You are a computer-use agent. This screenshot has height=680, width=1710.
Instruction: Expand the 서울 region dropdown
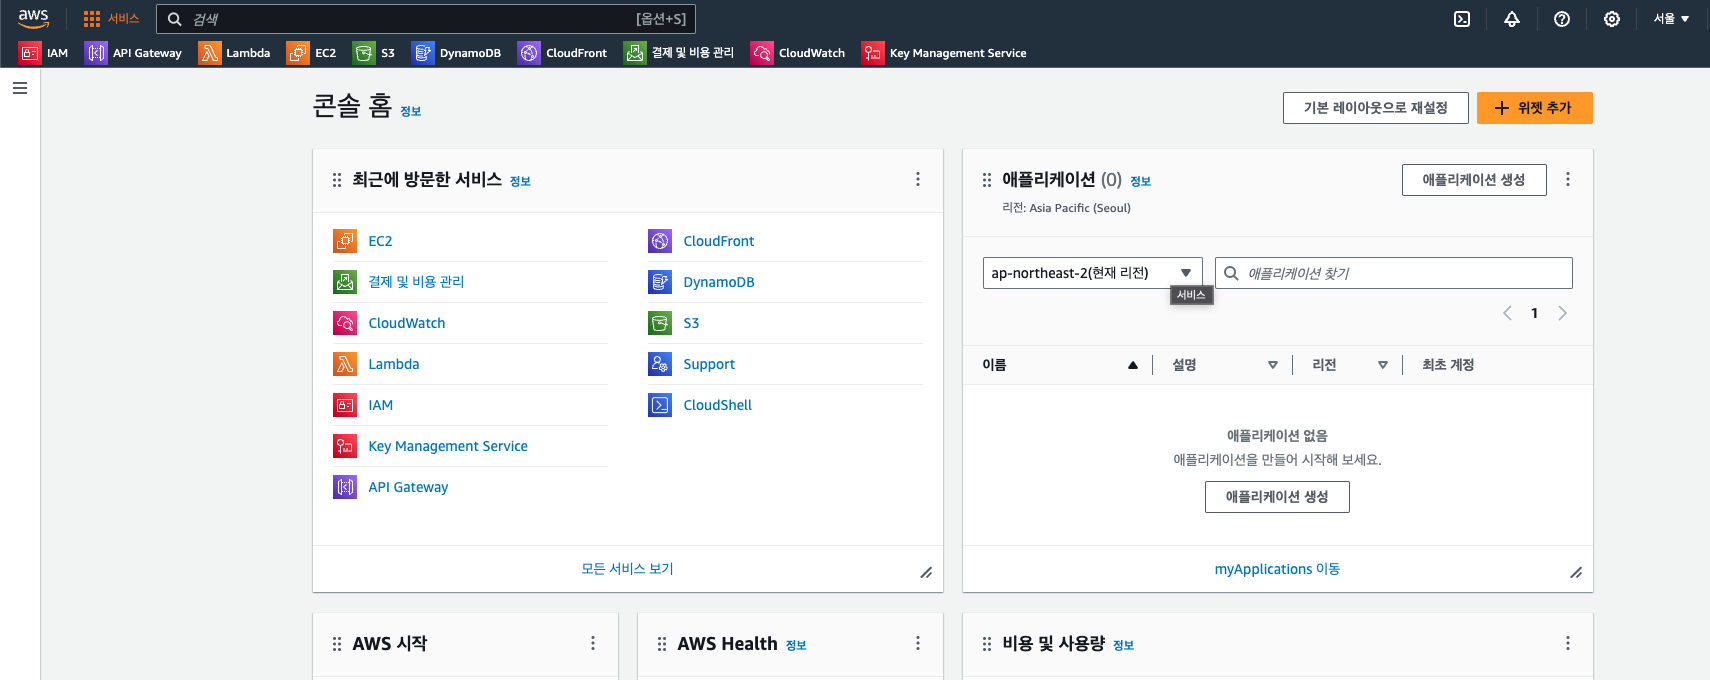pyautogui.click(x=1671, y=19)
